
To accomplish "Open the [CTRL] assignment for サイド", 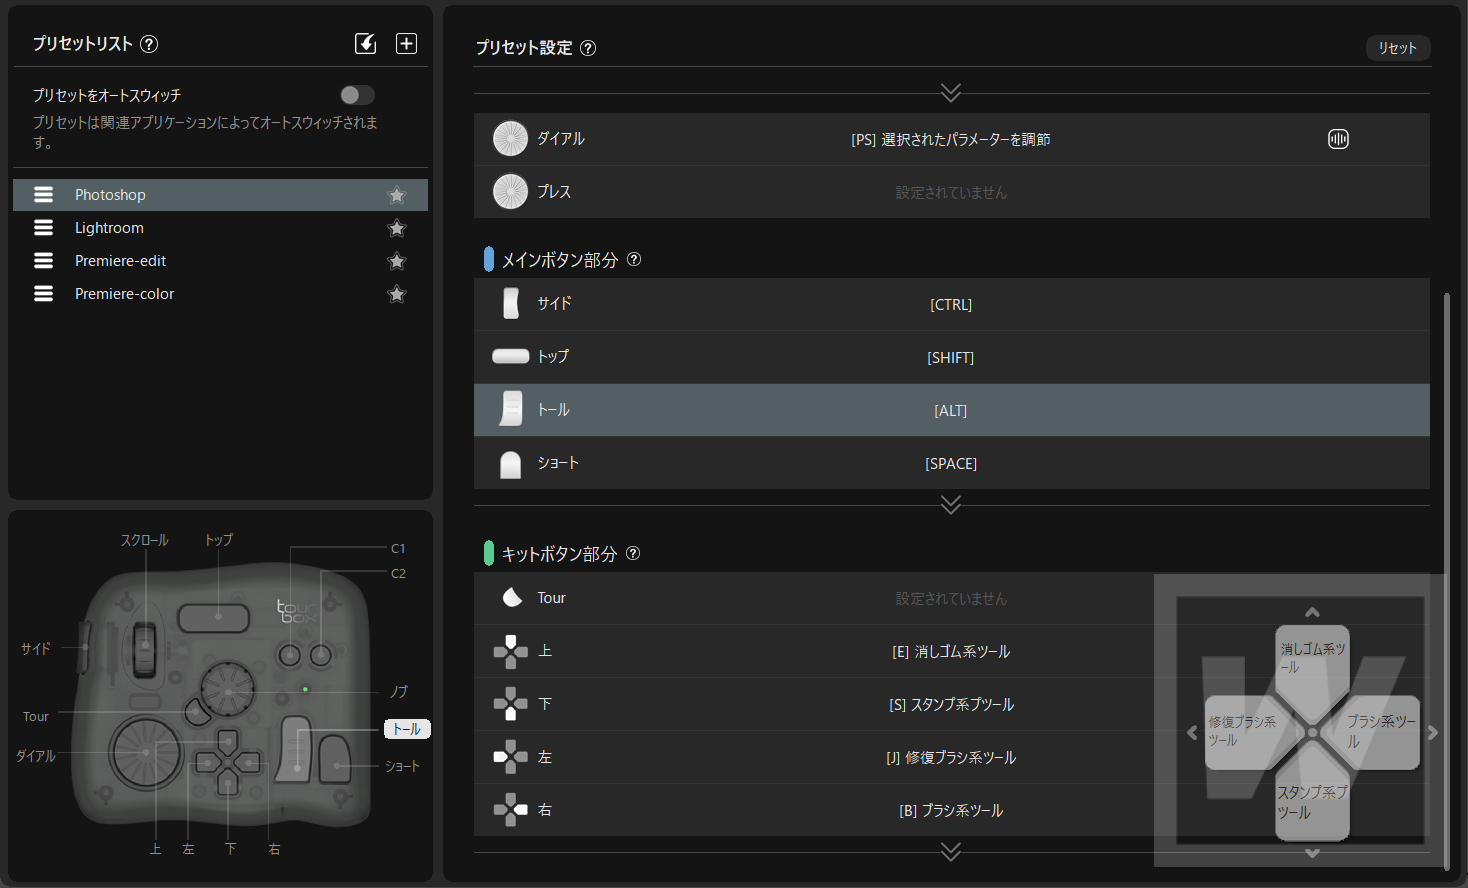I will pyautogui.click(x=951, y=304).
